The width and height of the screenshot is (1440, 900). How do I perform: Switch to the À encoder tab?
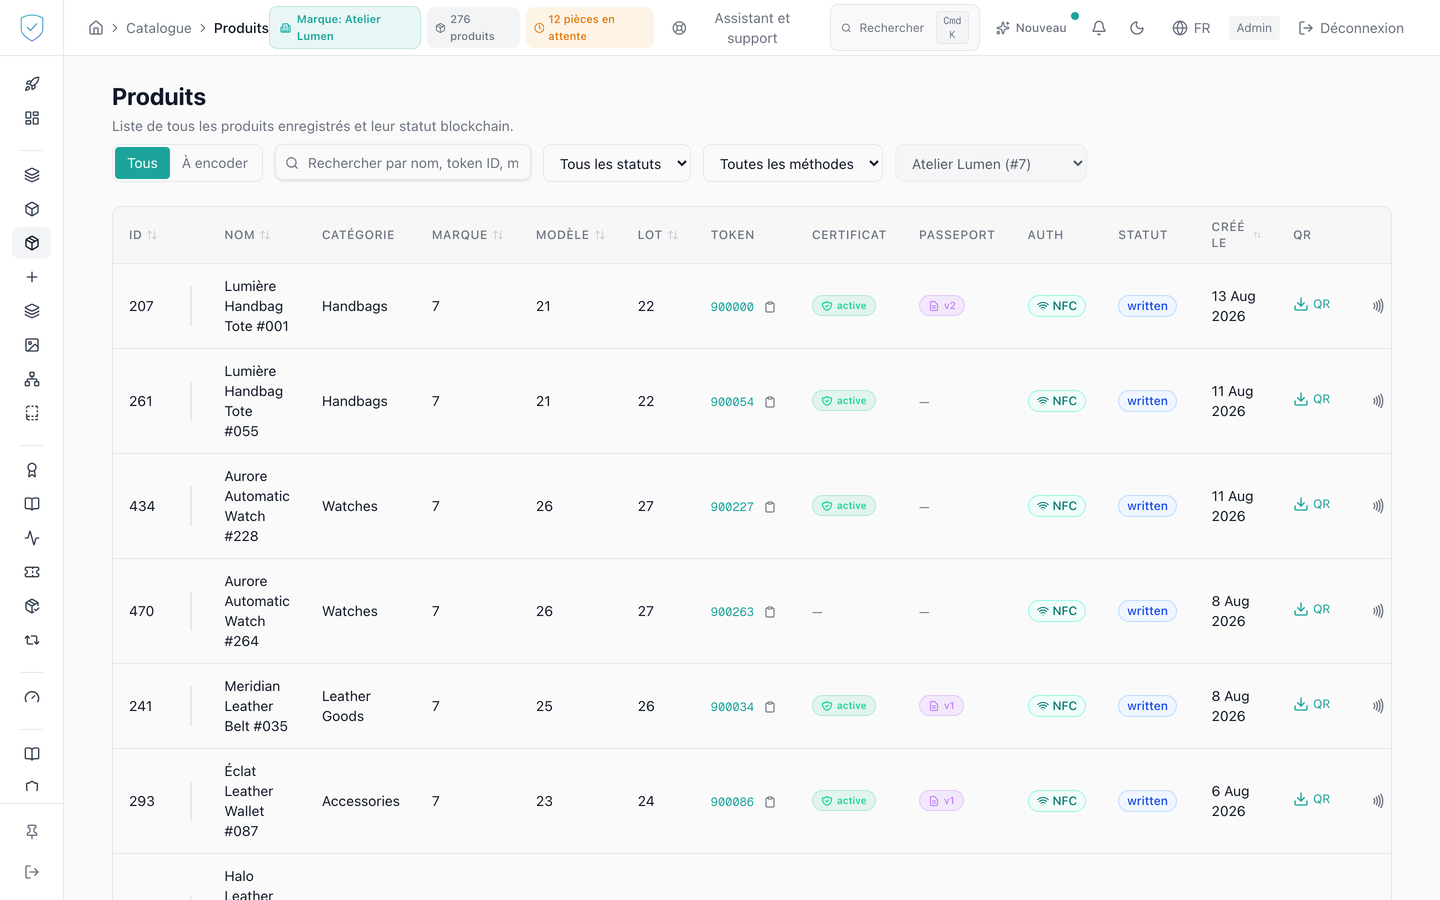(x=215, y=163)
